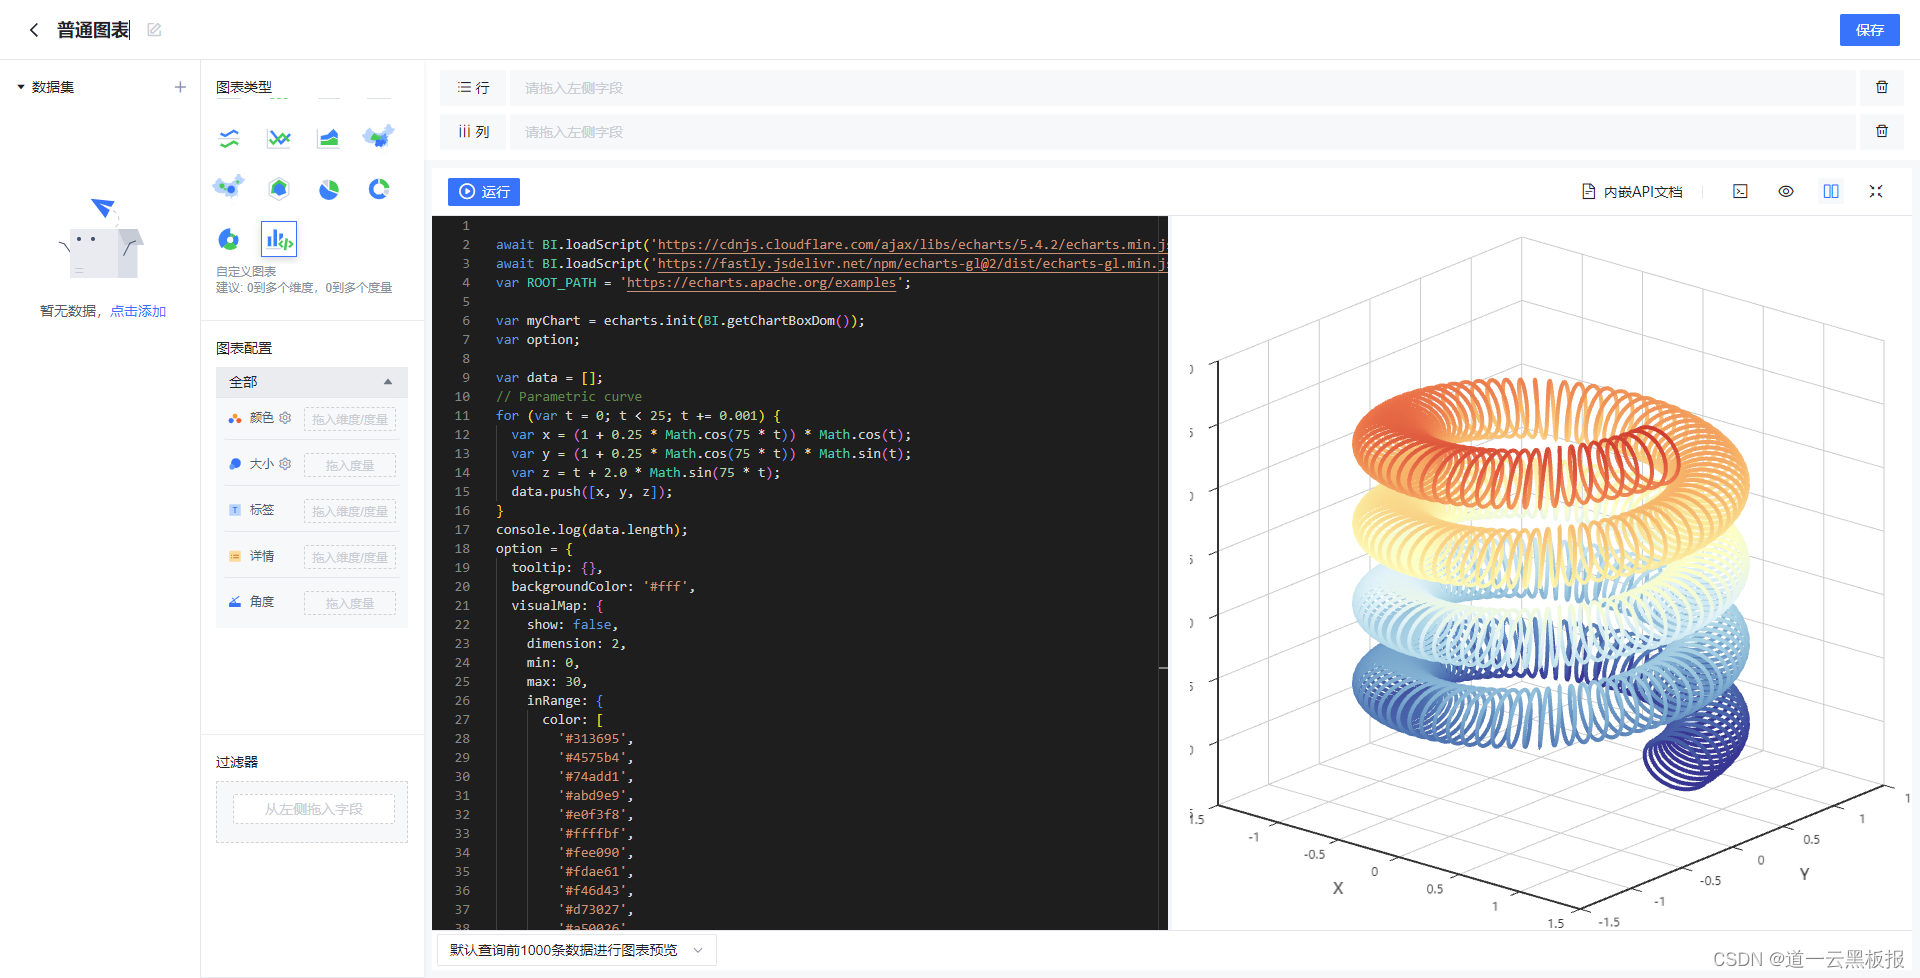Select the donut chart type icon
Image resolution: width=1920 pixels, height=978 pixels.
378,188
